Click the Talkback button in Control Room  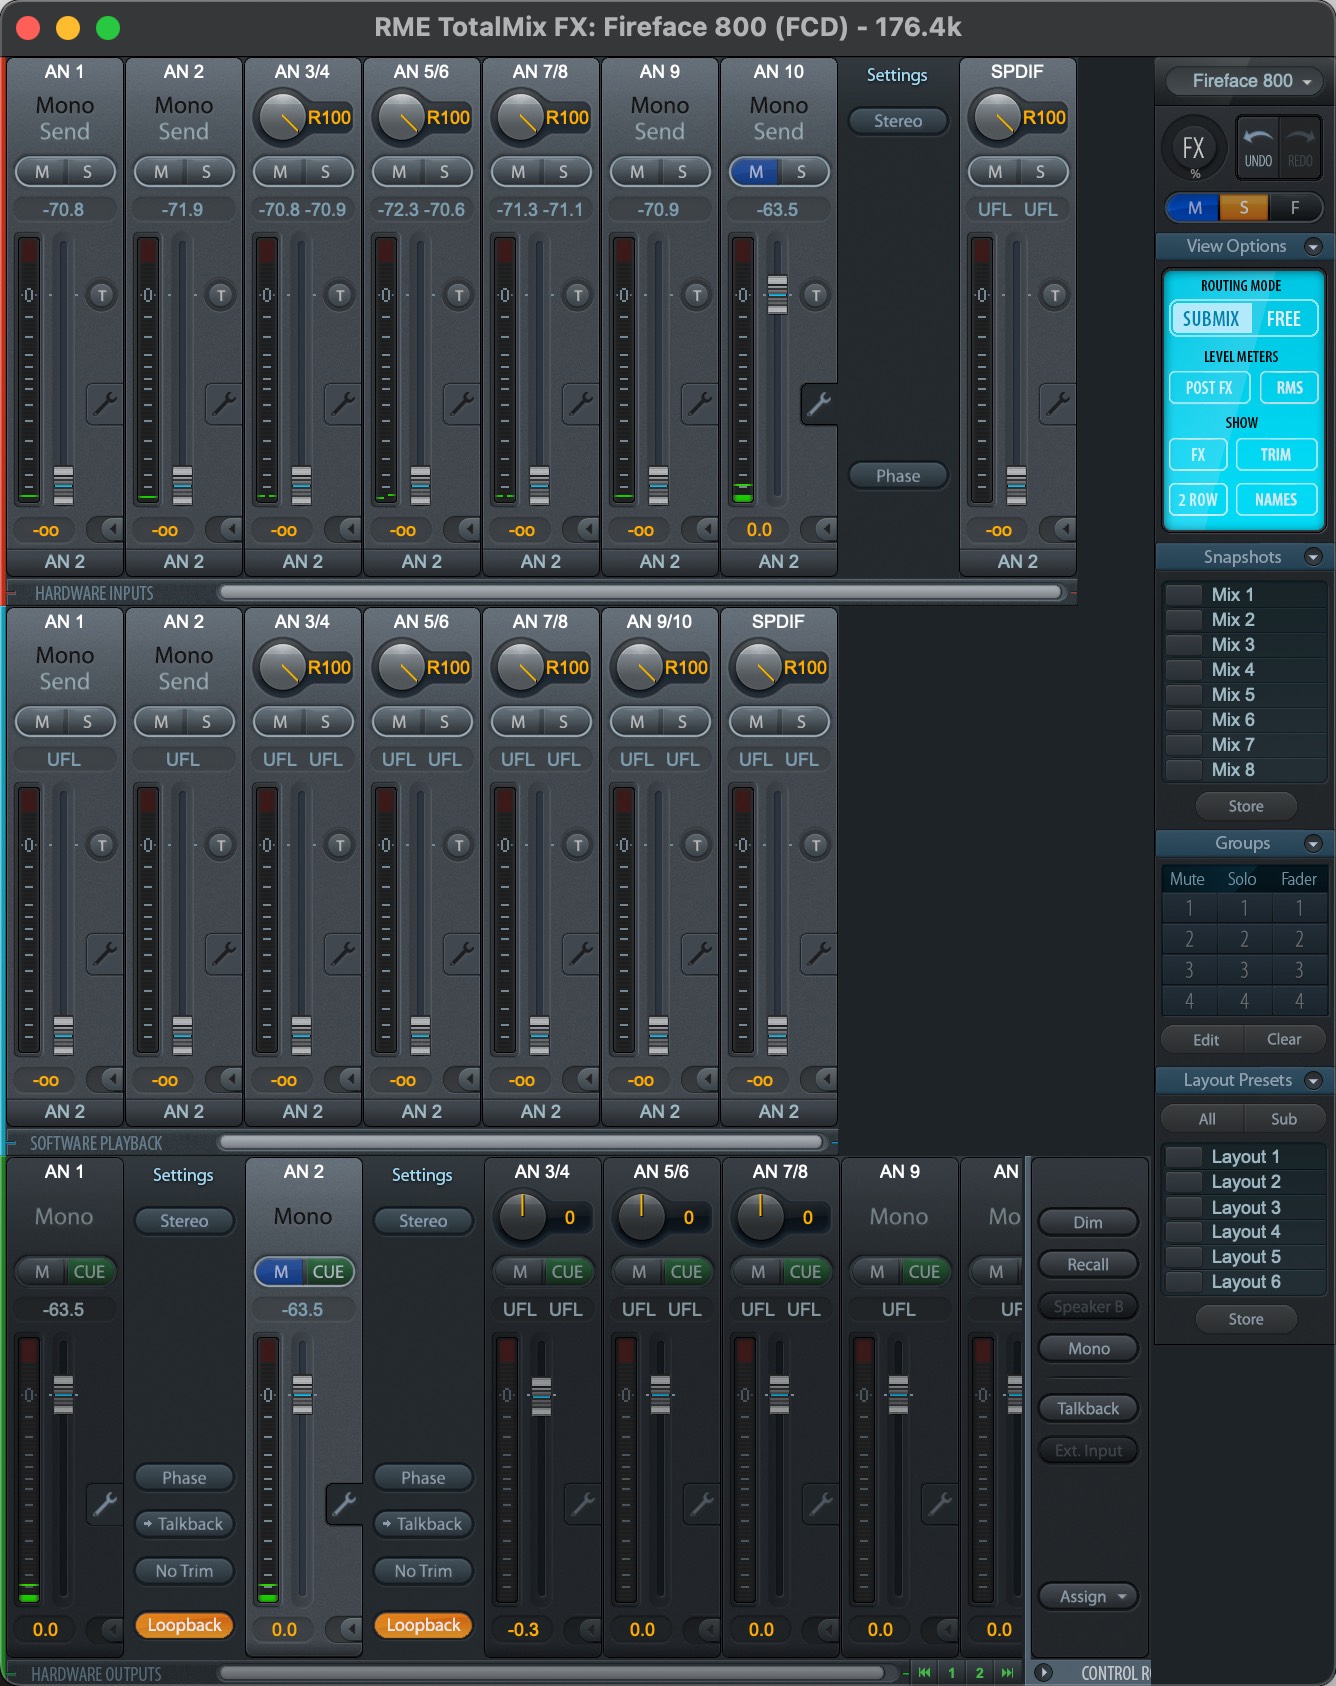coord(1088,1408)
